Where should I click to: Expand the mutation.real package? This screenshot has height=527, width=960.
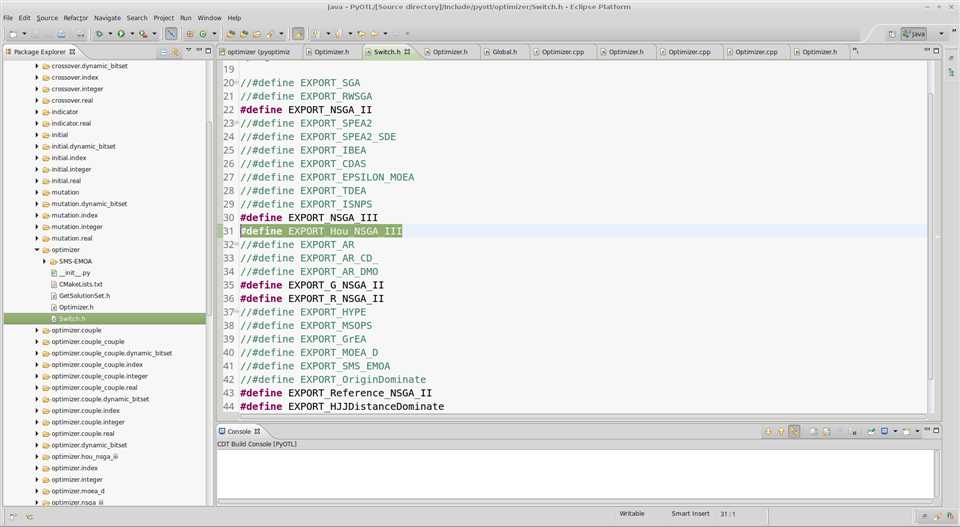(x=37, y=238)
